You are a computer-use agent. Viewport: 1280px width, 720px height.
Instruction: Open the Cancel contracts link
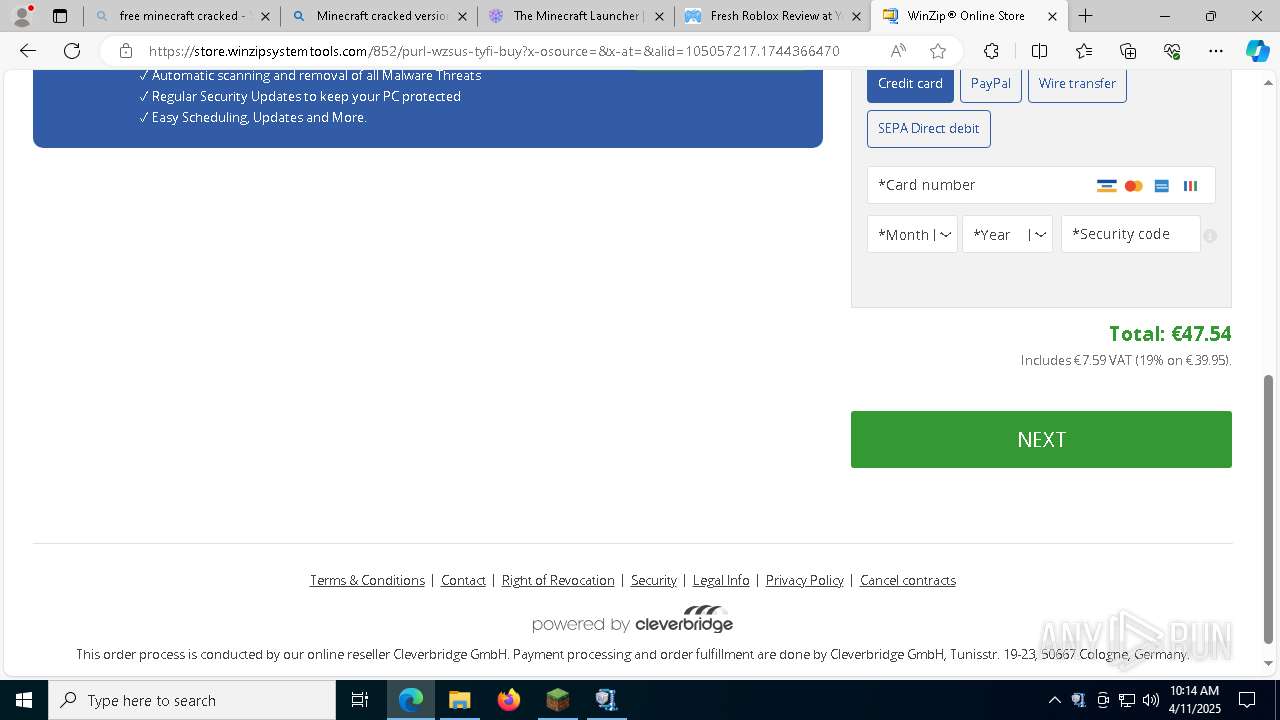[x=908, y=580]
